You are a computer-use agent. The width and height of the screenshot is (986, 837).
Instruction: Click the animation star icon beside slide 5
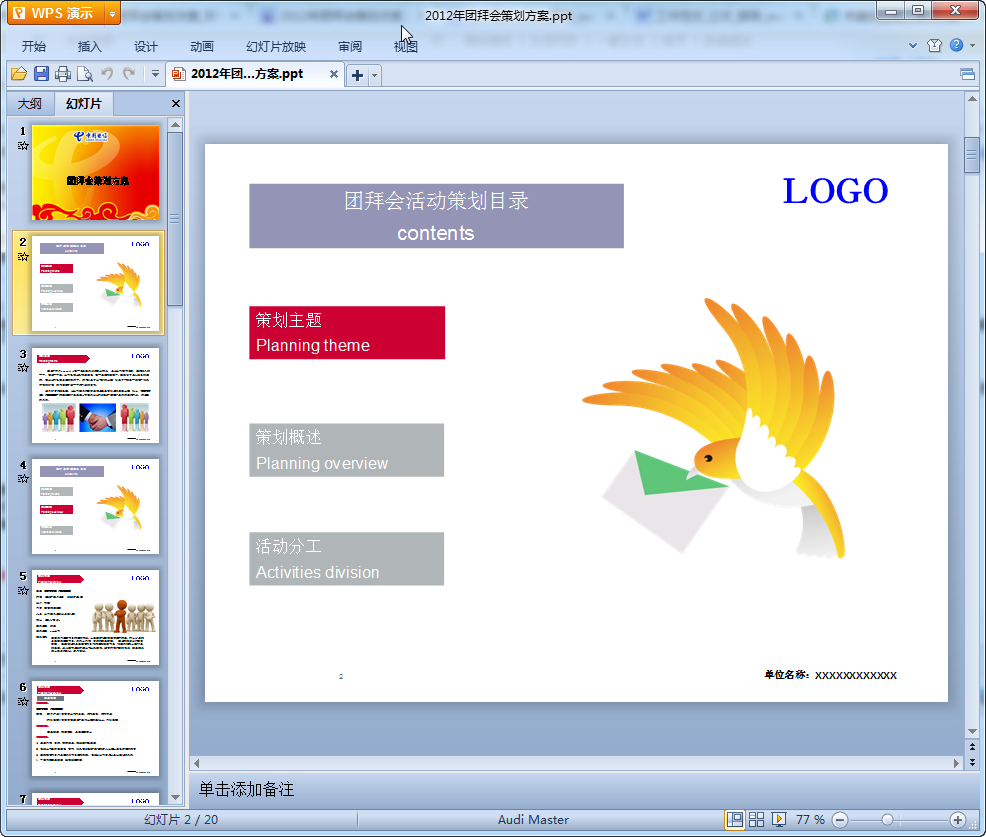click(x=23, y=590)
